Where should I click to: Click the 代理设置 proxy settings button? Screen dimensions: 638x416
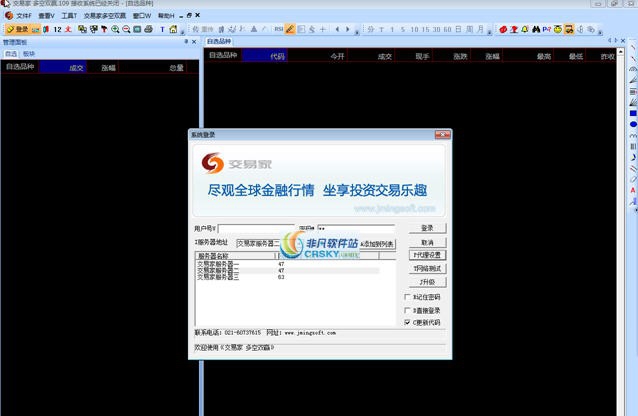click(427, 255)
